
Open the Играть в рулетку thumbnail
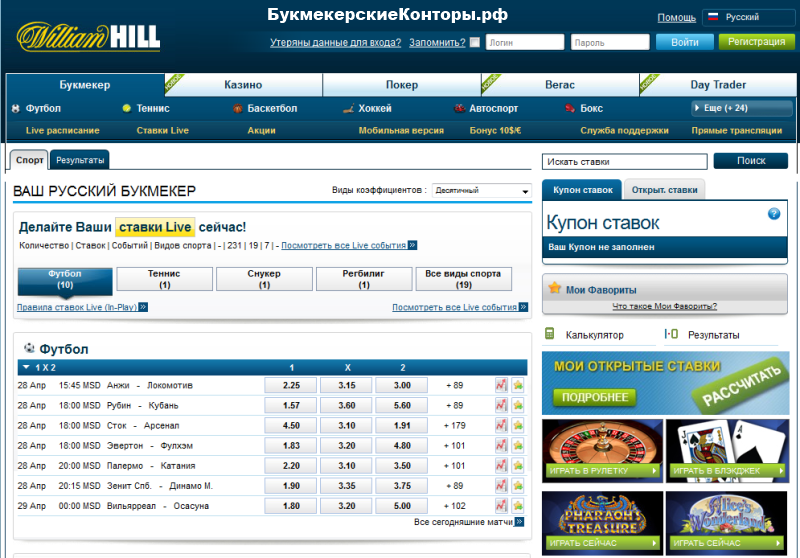click(x=602, y=451)
